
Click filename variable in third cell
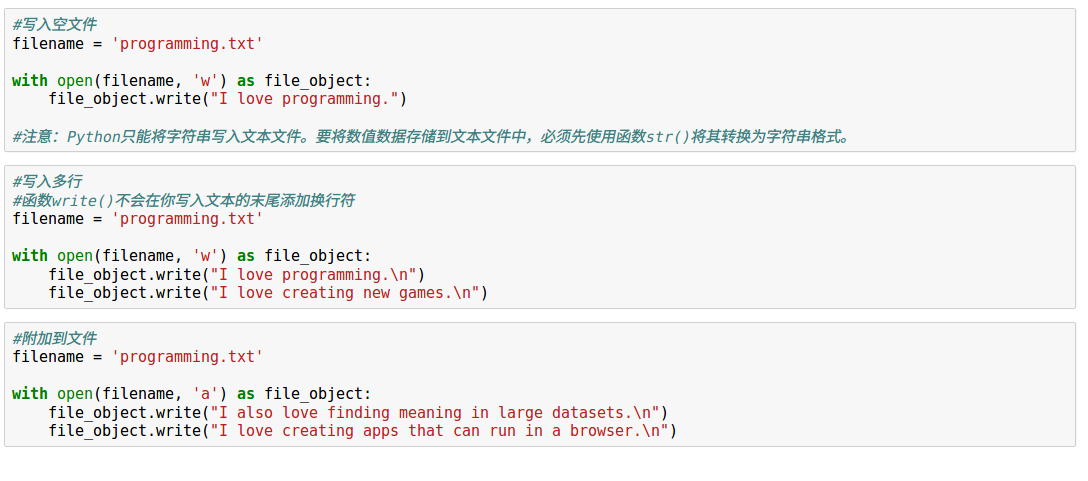[x=48, y=357]
